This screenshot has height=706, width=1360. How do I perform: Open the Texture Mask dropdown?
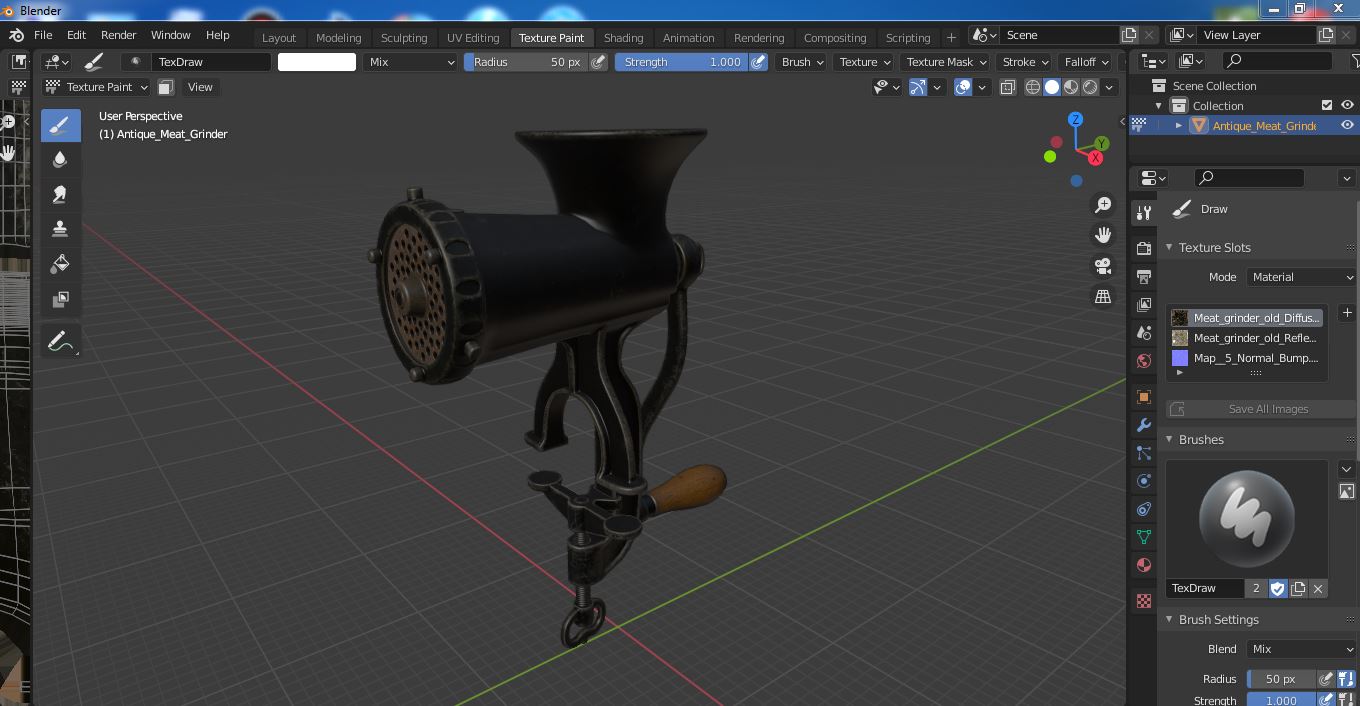coord(946,62)
